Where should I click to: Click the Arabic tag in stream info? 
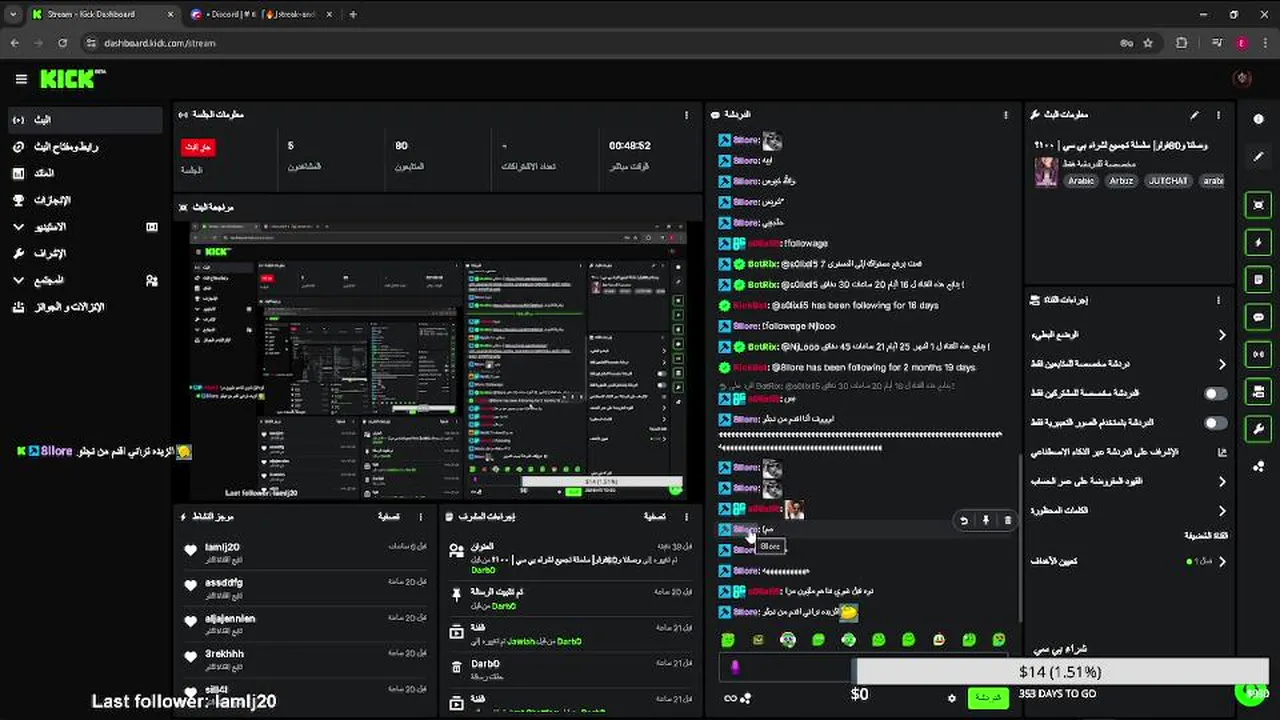(1081, 181)
